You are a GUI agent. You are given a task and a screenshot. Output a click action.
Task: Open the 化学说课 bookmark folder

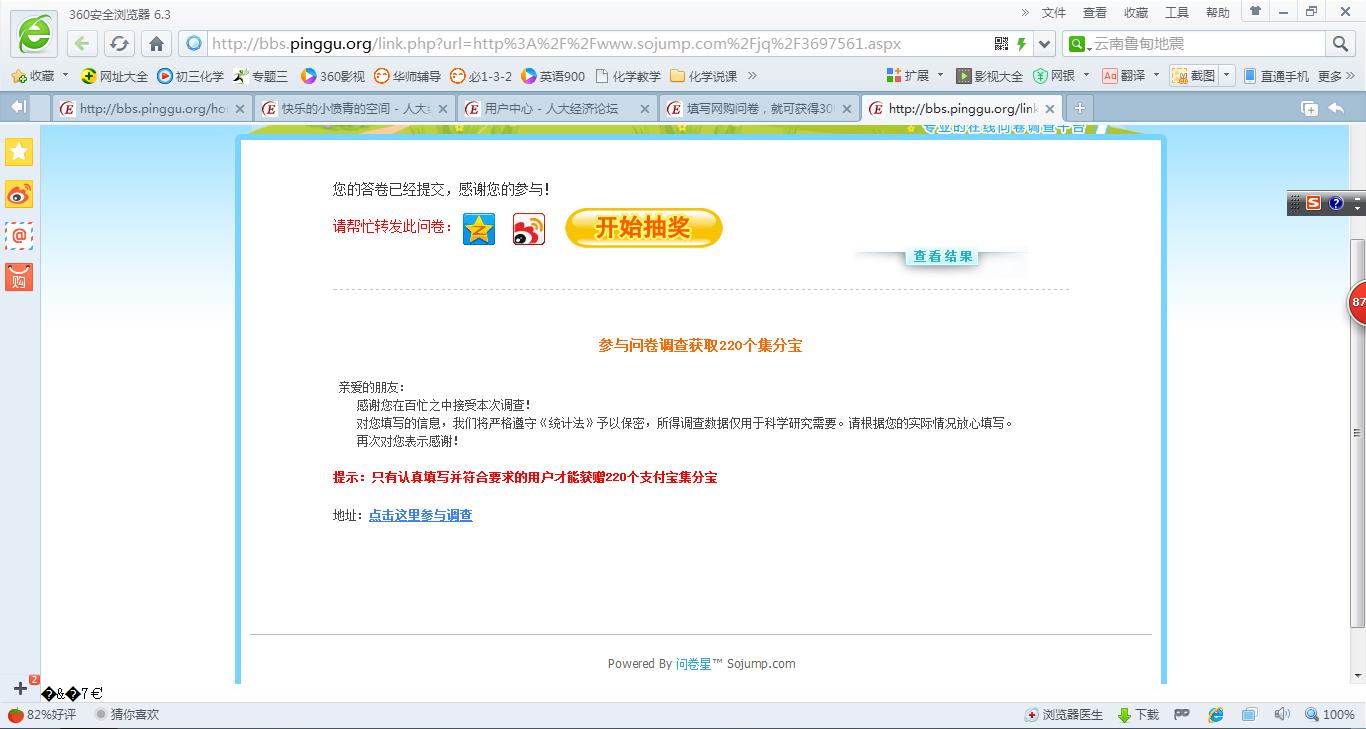(x=704, y=76)
